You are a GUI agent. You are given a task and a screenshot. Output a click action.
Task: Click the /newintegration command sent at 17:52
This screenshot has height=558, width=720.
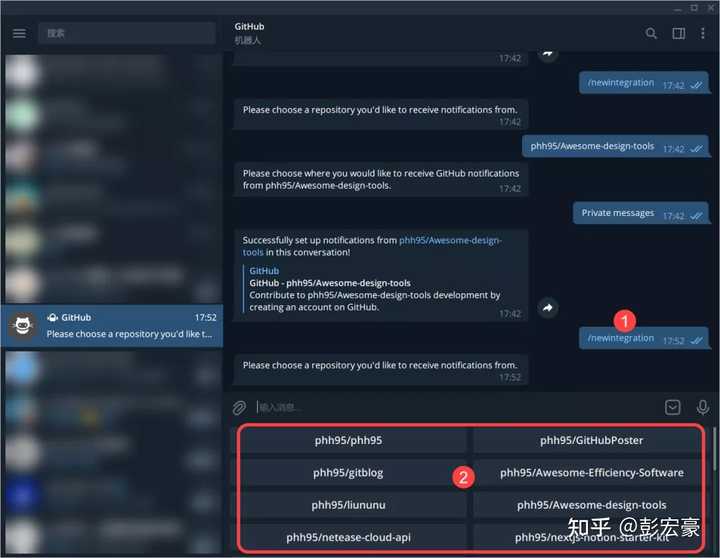(x=644, y=338)
